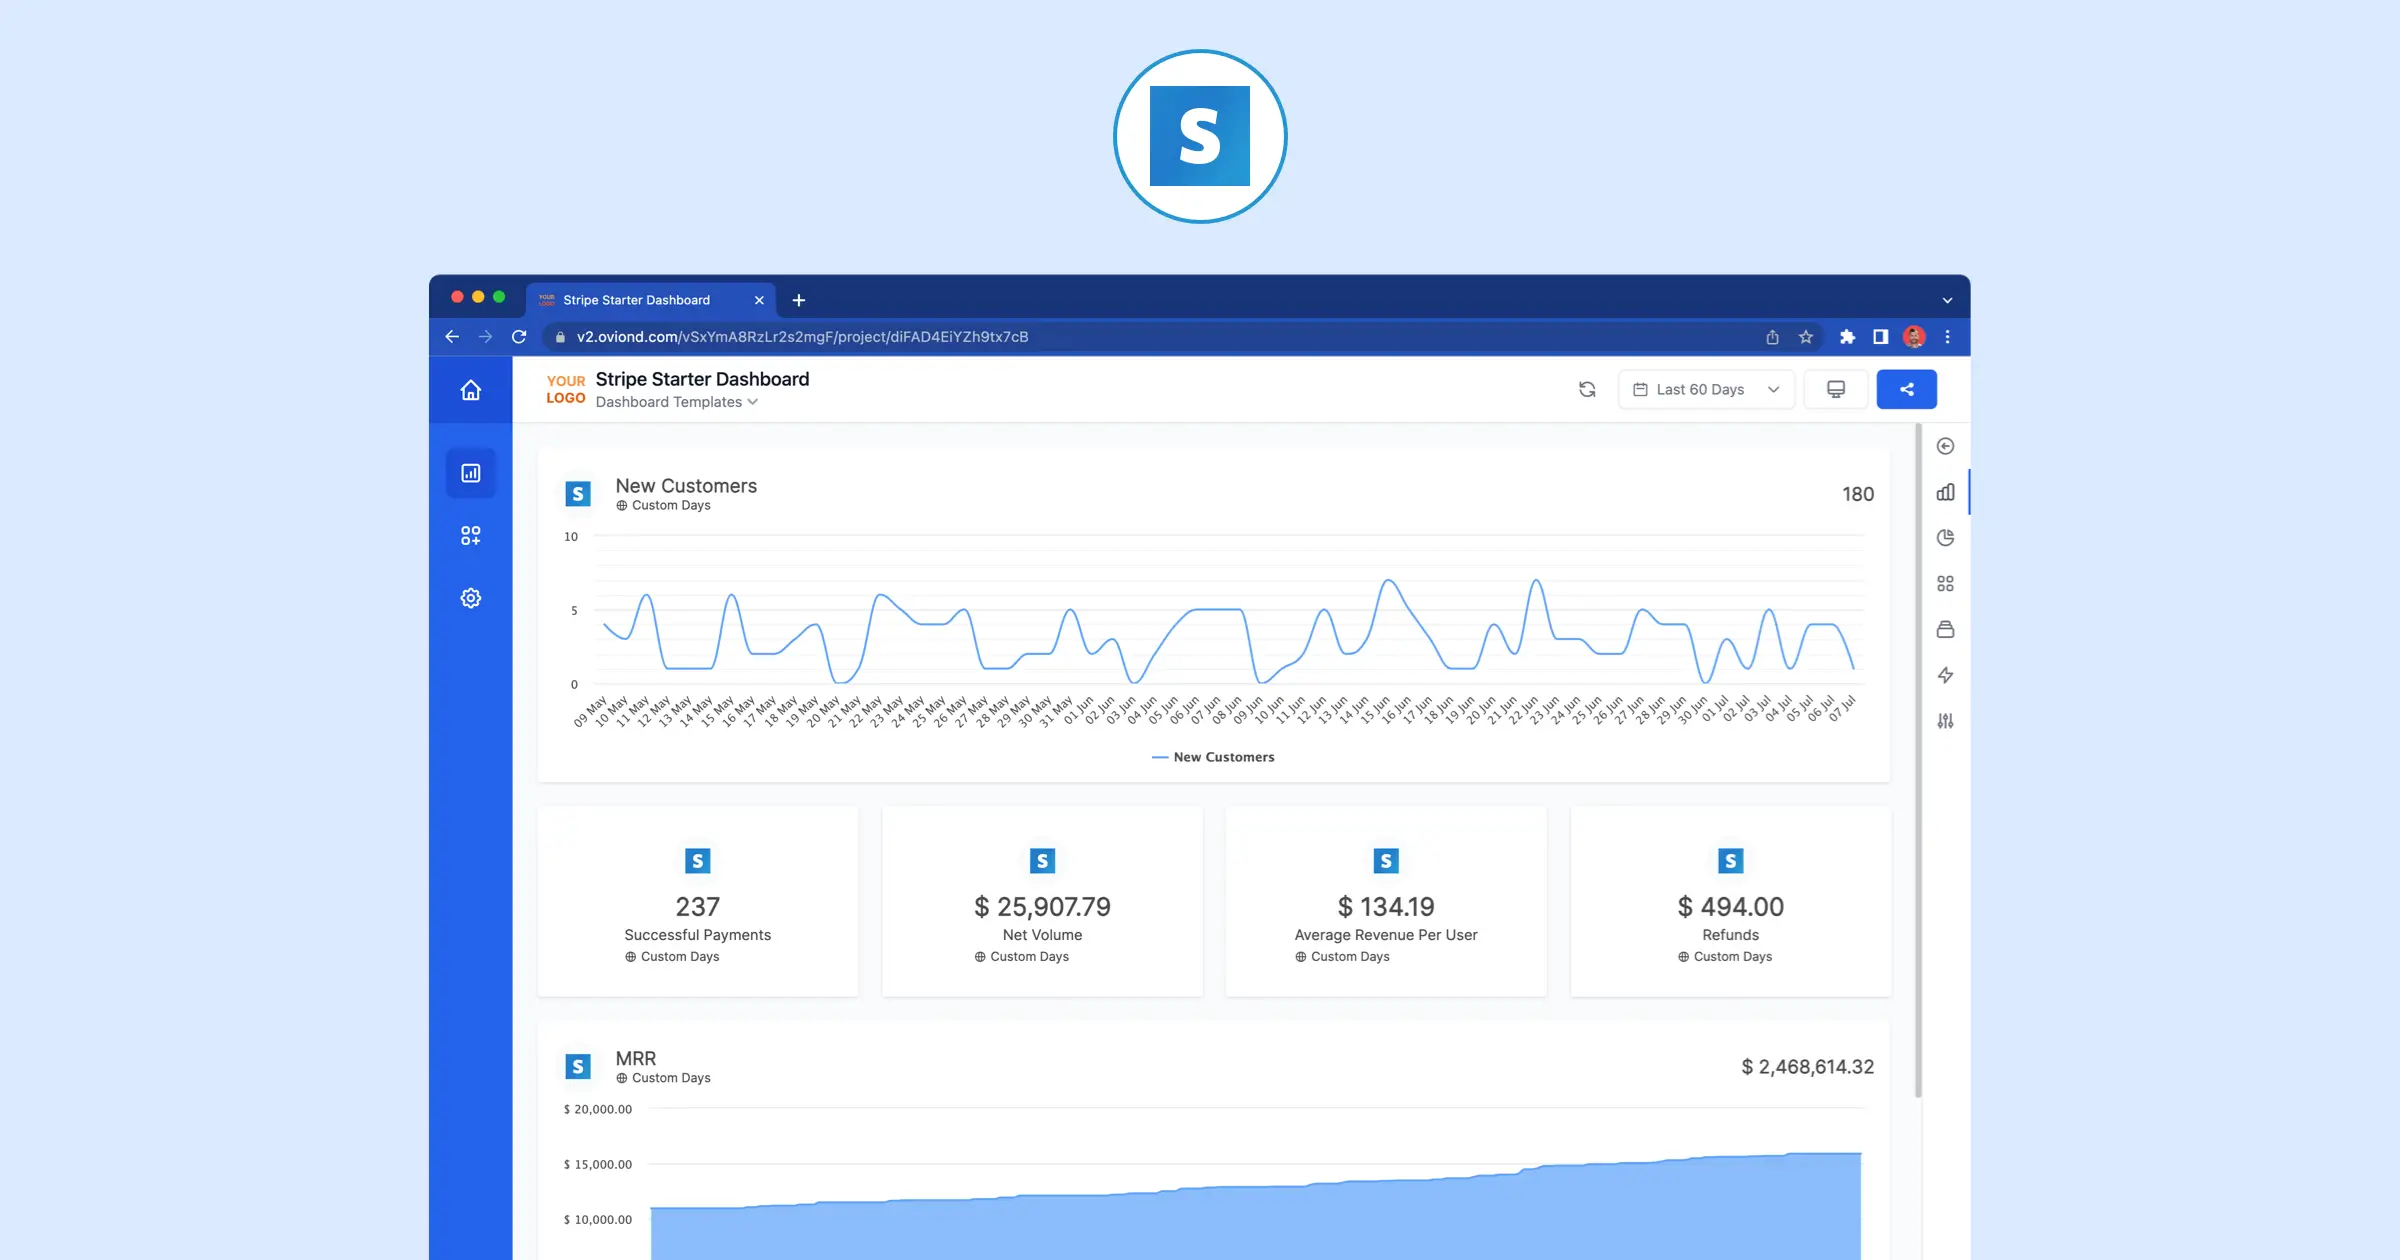Viewport: 2400px width, 1260px height.
Task: Click the refresh data icon
Action: [1587, 390]
